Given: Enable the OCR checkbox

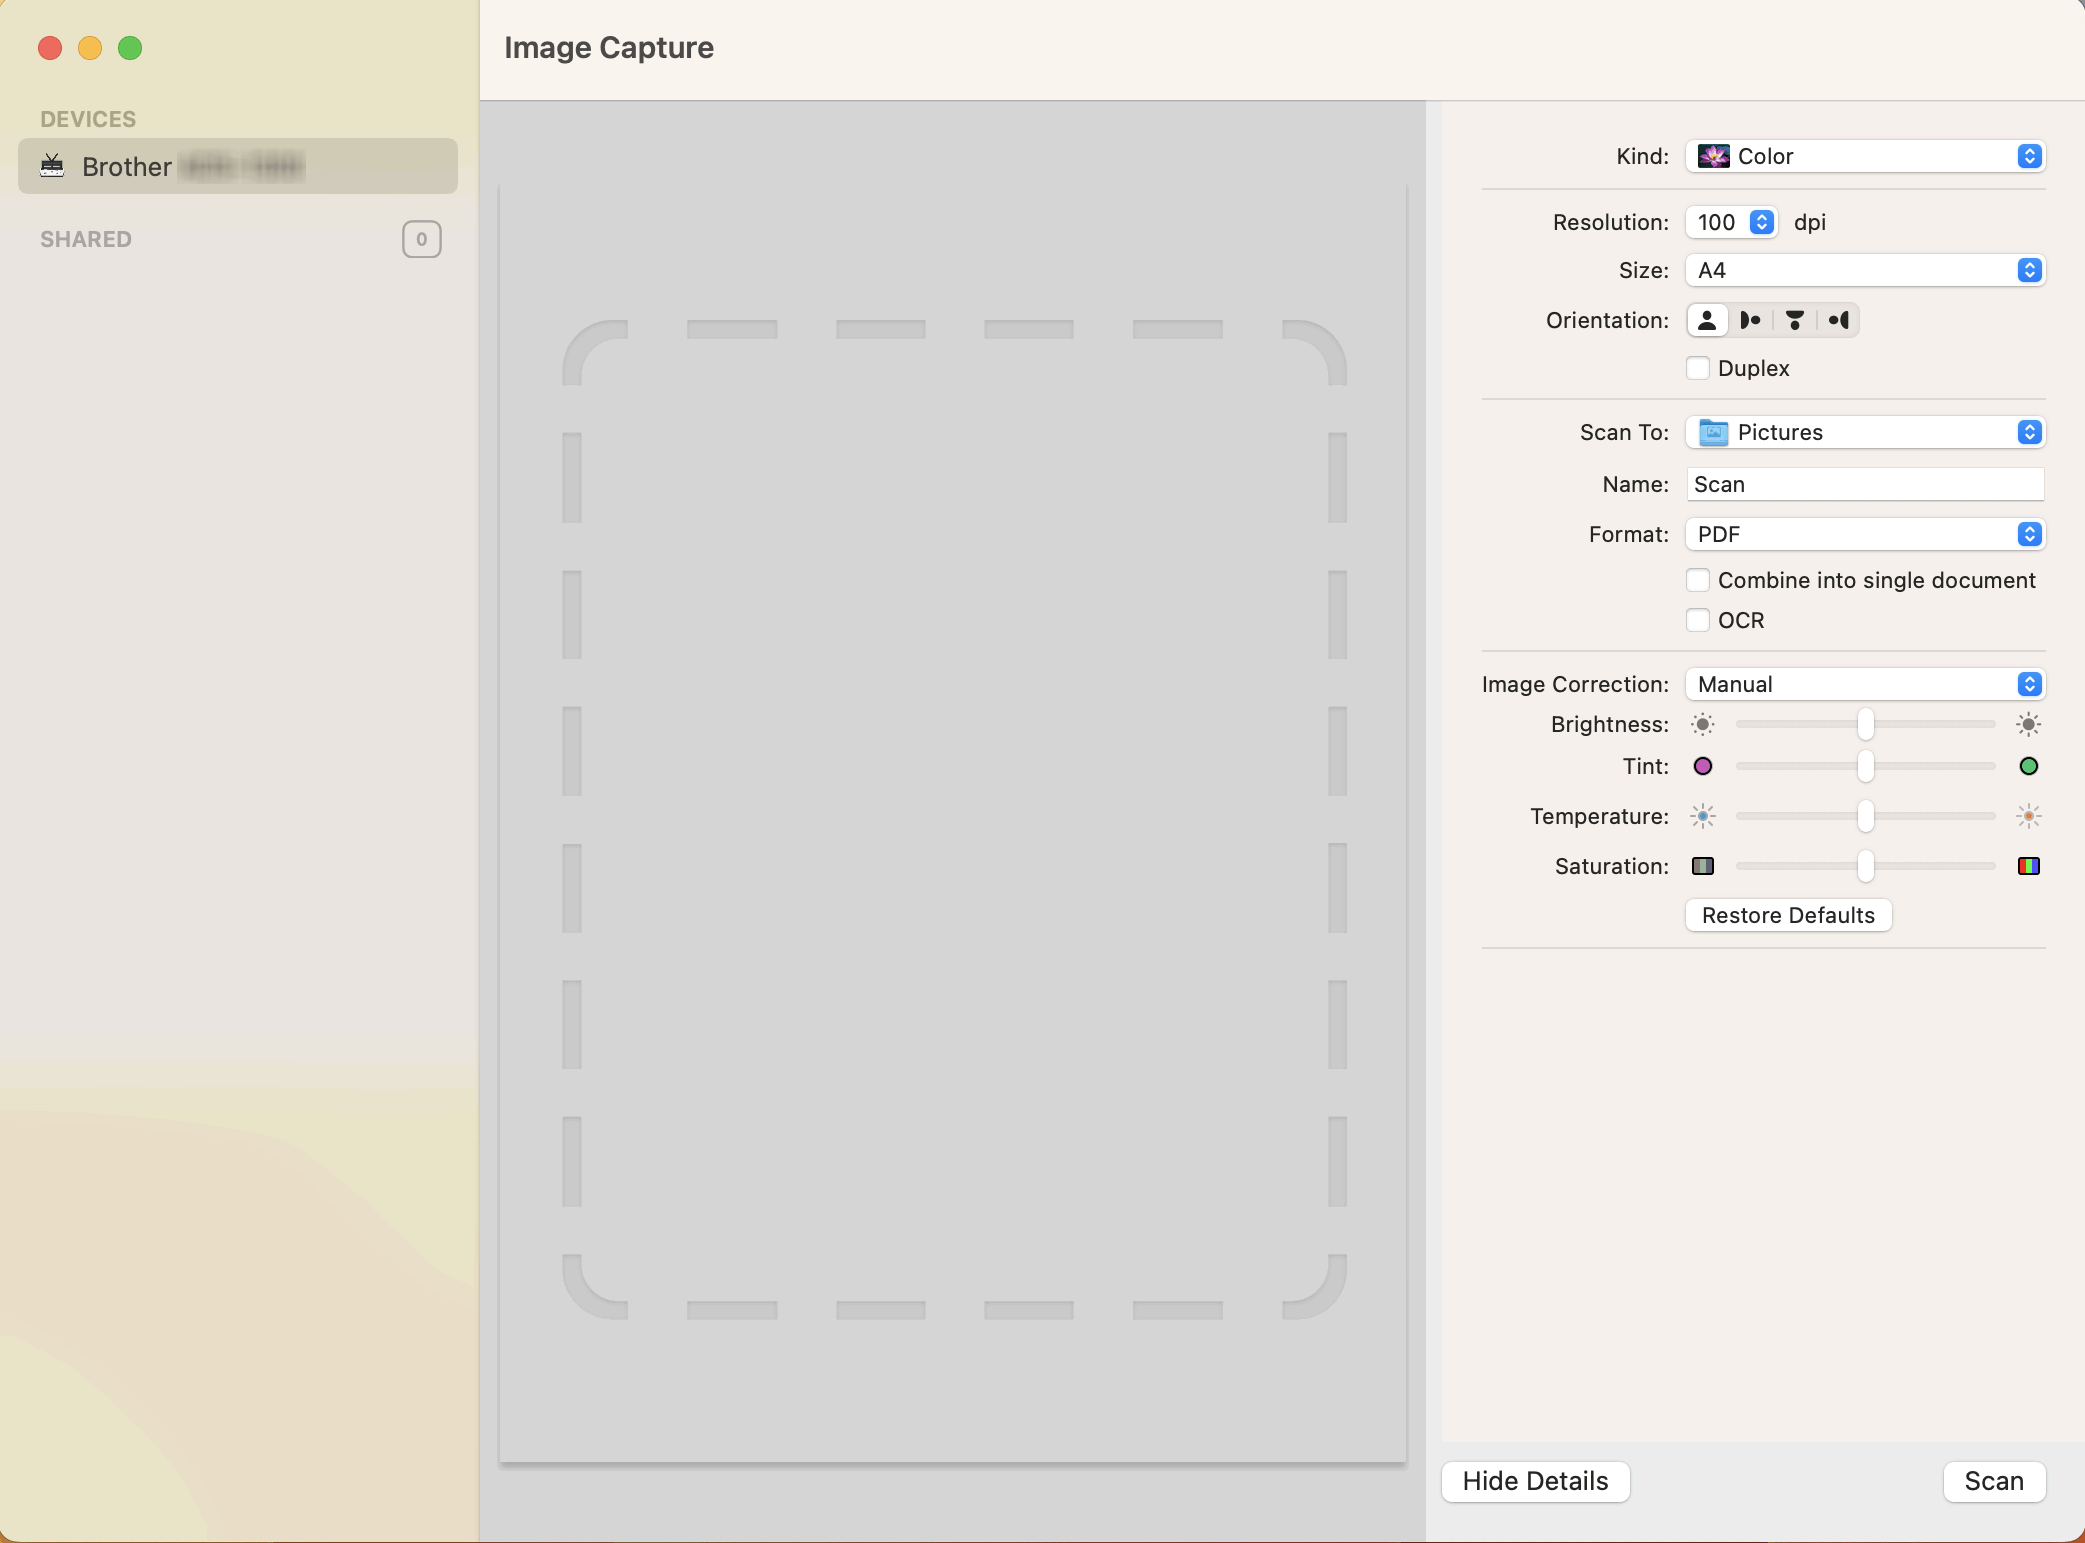Looking at the screenshot, I should click(1698, 620).
